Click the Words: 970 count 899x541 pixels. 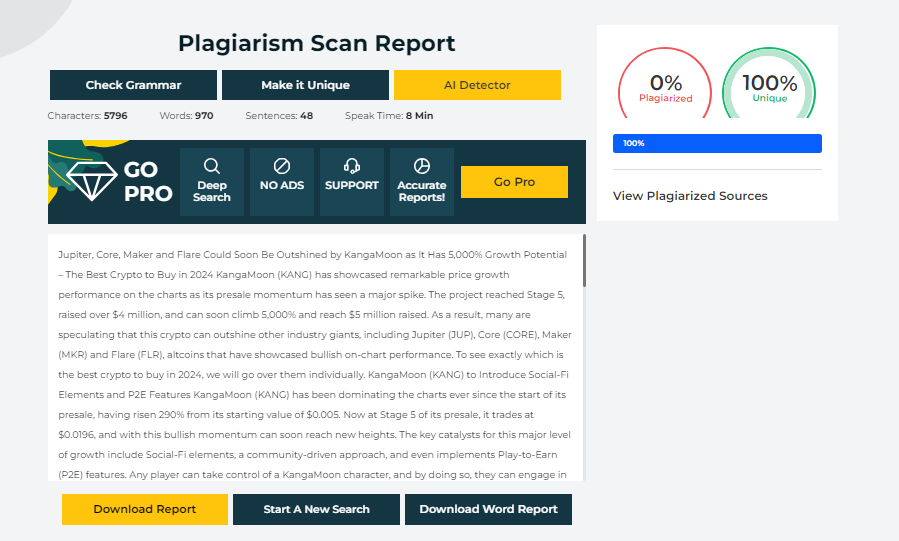tap(186, 116)
